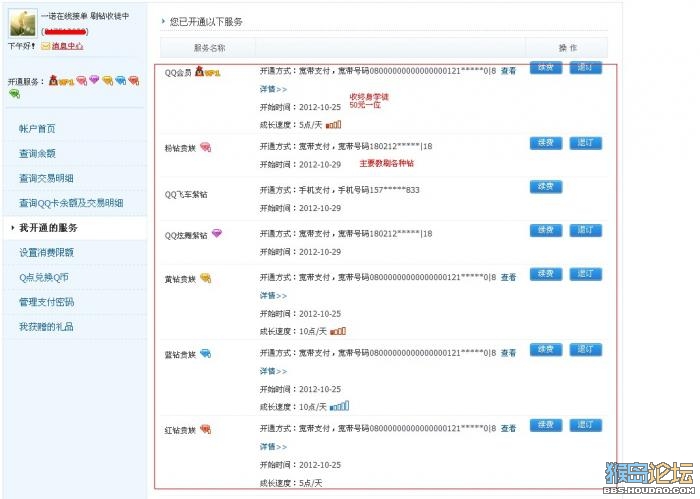Click the yellow diamond icon next to 黄钻贵族
The image size is (700, 499).
pos(205,278)
